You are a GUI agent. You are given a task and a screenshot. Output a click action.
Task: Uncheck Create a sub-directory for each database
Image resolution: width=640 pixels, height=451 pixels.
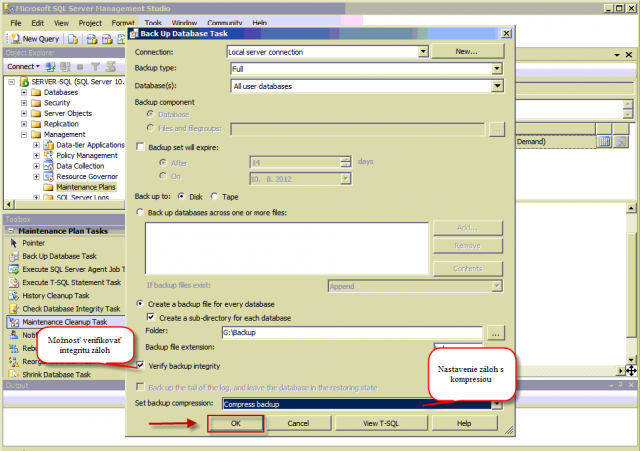click(151, 317)
